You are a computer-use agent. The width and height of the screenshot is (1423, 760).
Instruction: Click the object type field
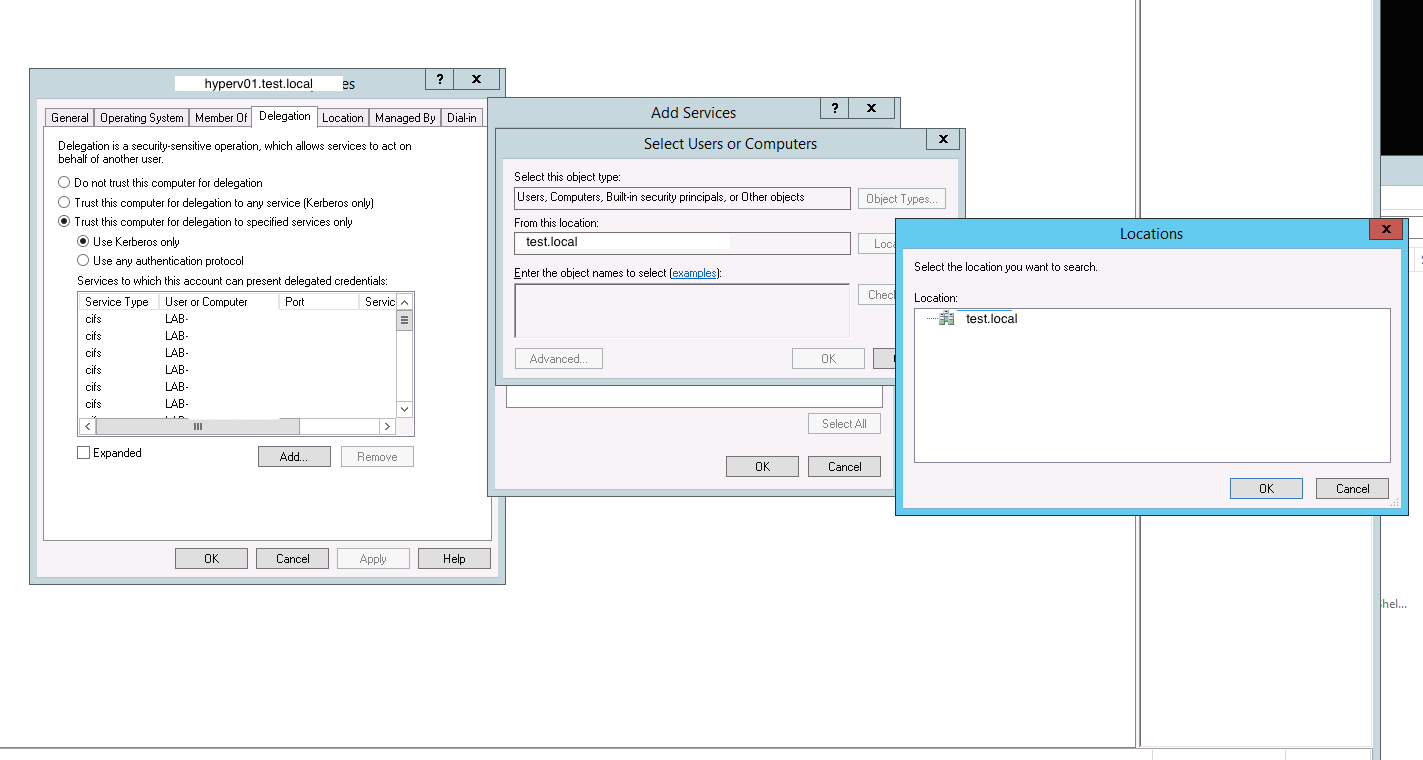[x=682, y=198]
